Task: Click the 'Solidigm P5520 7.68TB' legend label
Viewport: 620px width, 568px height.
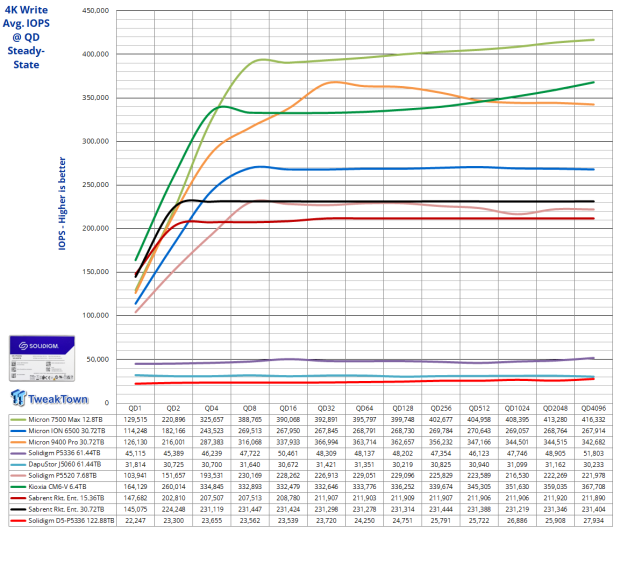Action: (62, 475)
